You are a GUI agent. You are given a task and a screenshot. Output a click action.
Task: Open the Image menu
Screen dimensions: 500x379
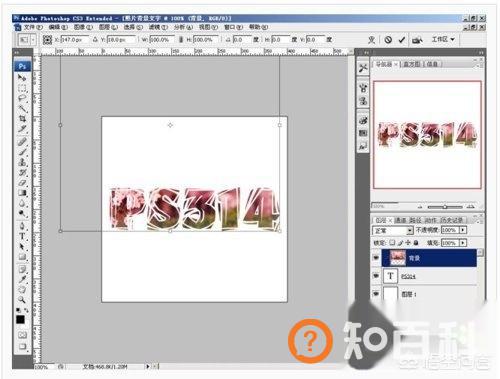[x=83, y=27]
